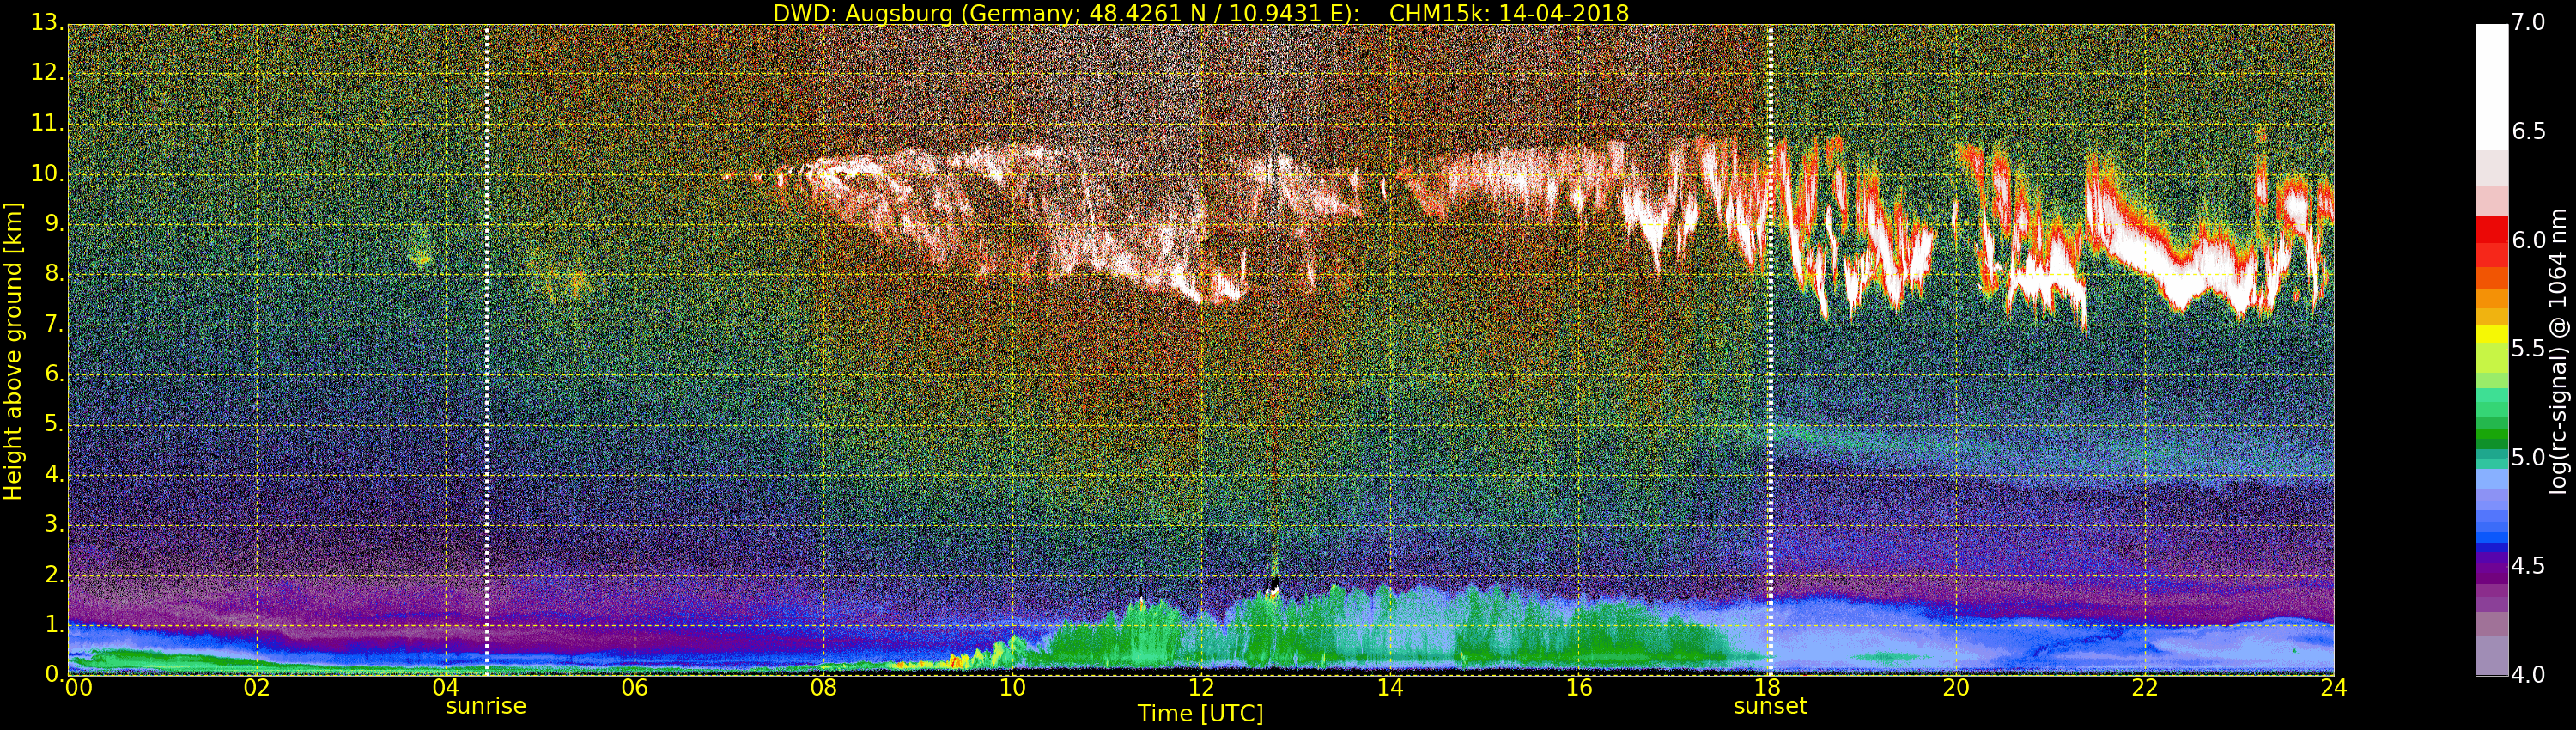2576x730 pixels.
Task: Click time-axis tick label '14'
Action: point(1390,687)
